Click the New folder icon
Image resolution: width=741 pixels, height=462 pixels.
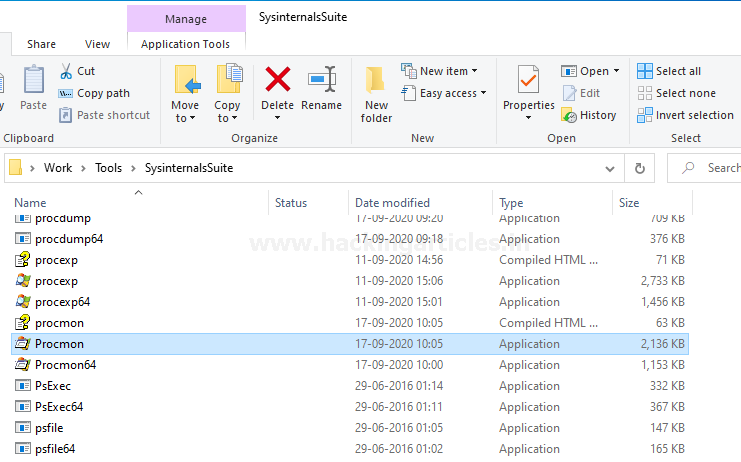[x=375, y=79]
